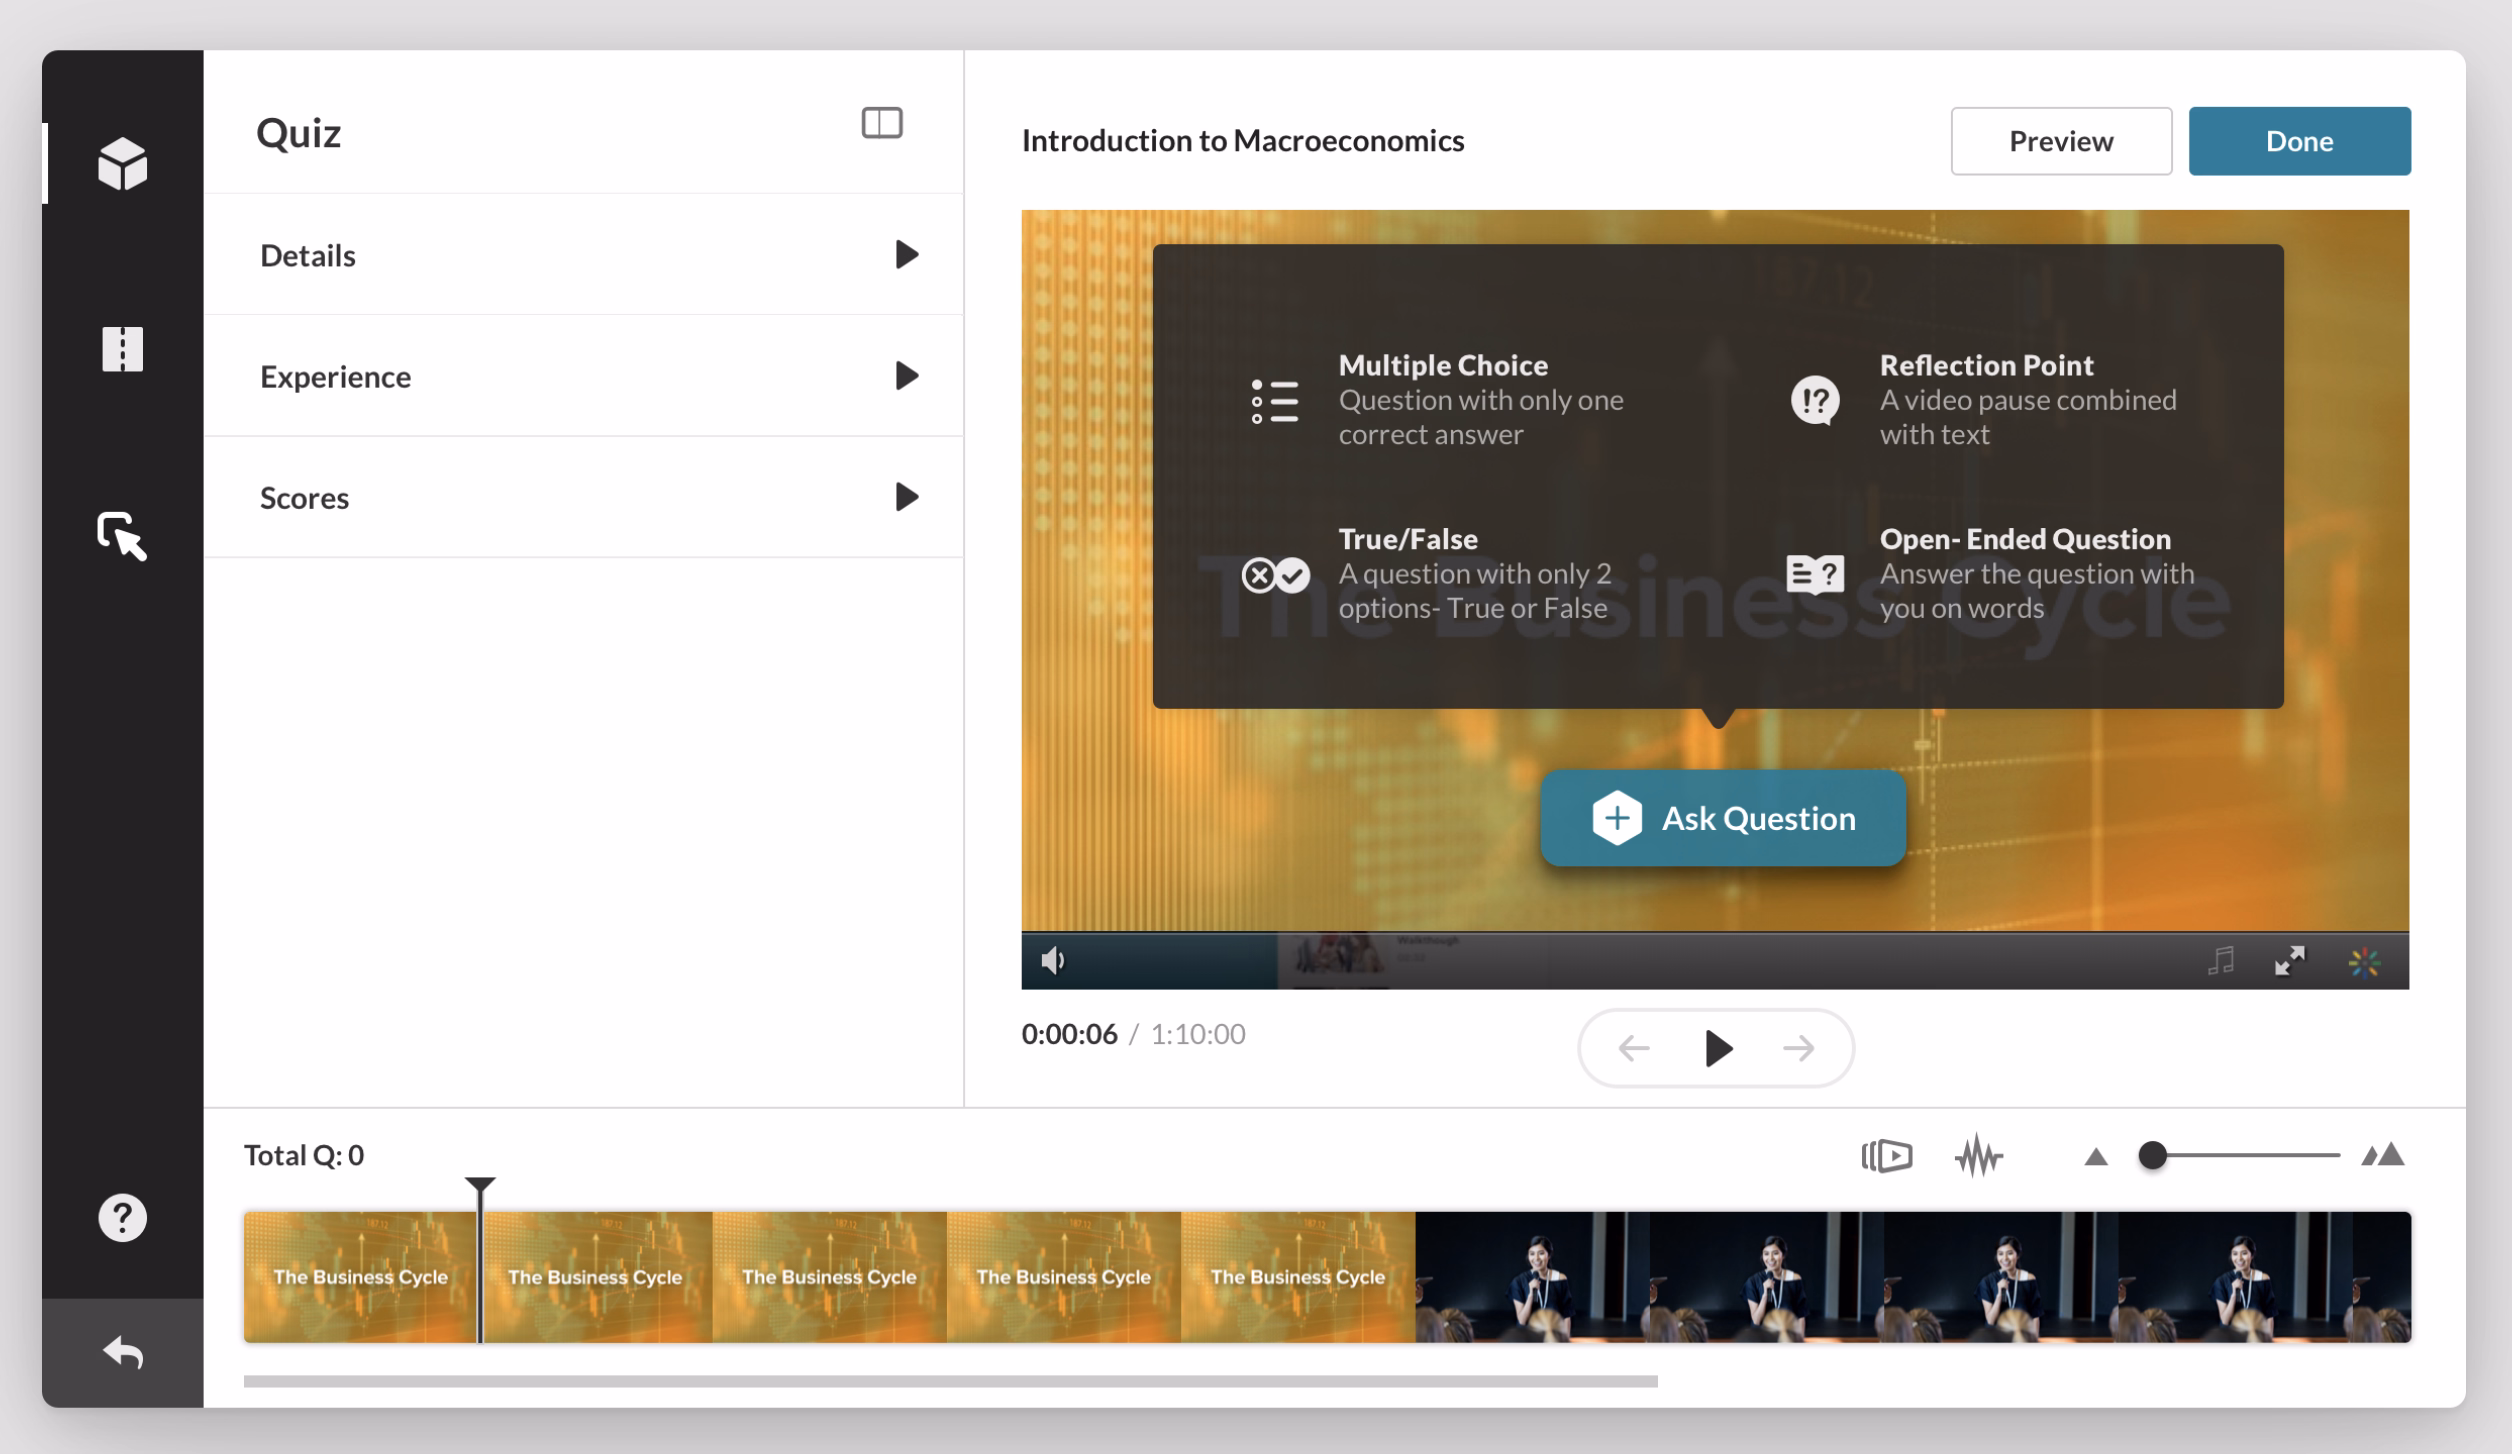This screenshot has width=2512, height=1454.
Task: Expand the Experience section
Action: pyautogui.click(x=583, y=376)
